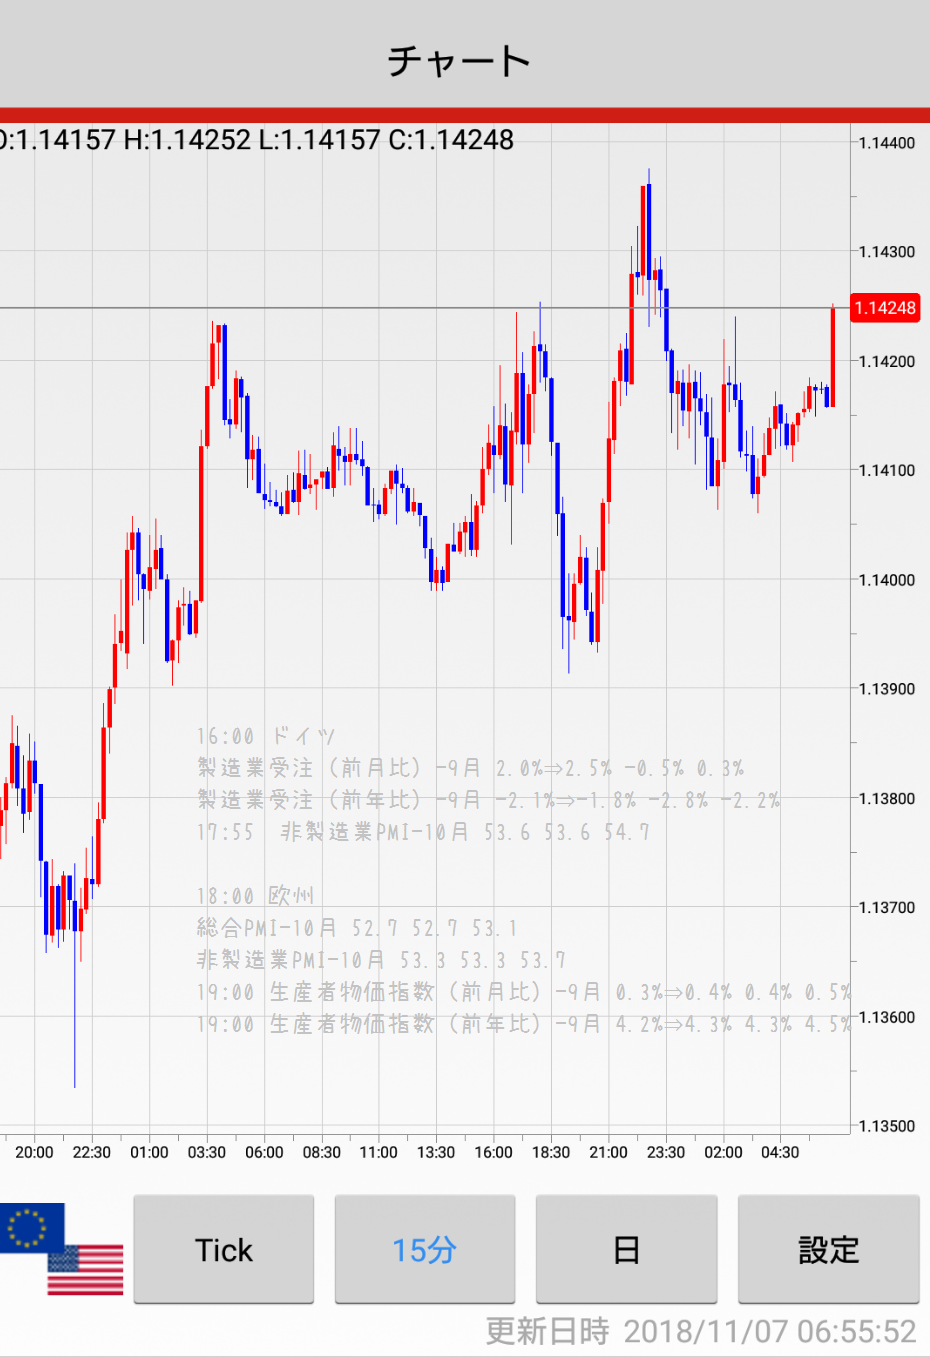
Task: Click the チャート title header
Action: [x=460, y=61]
